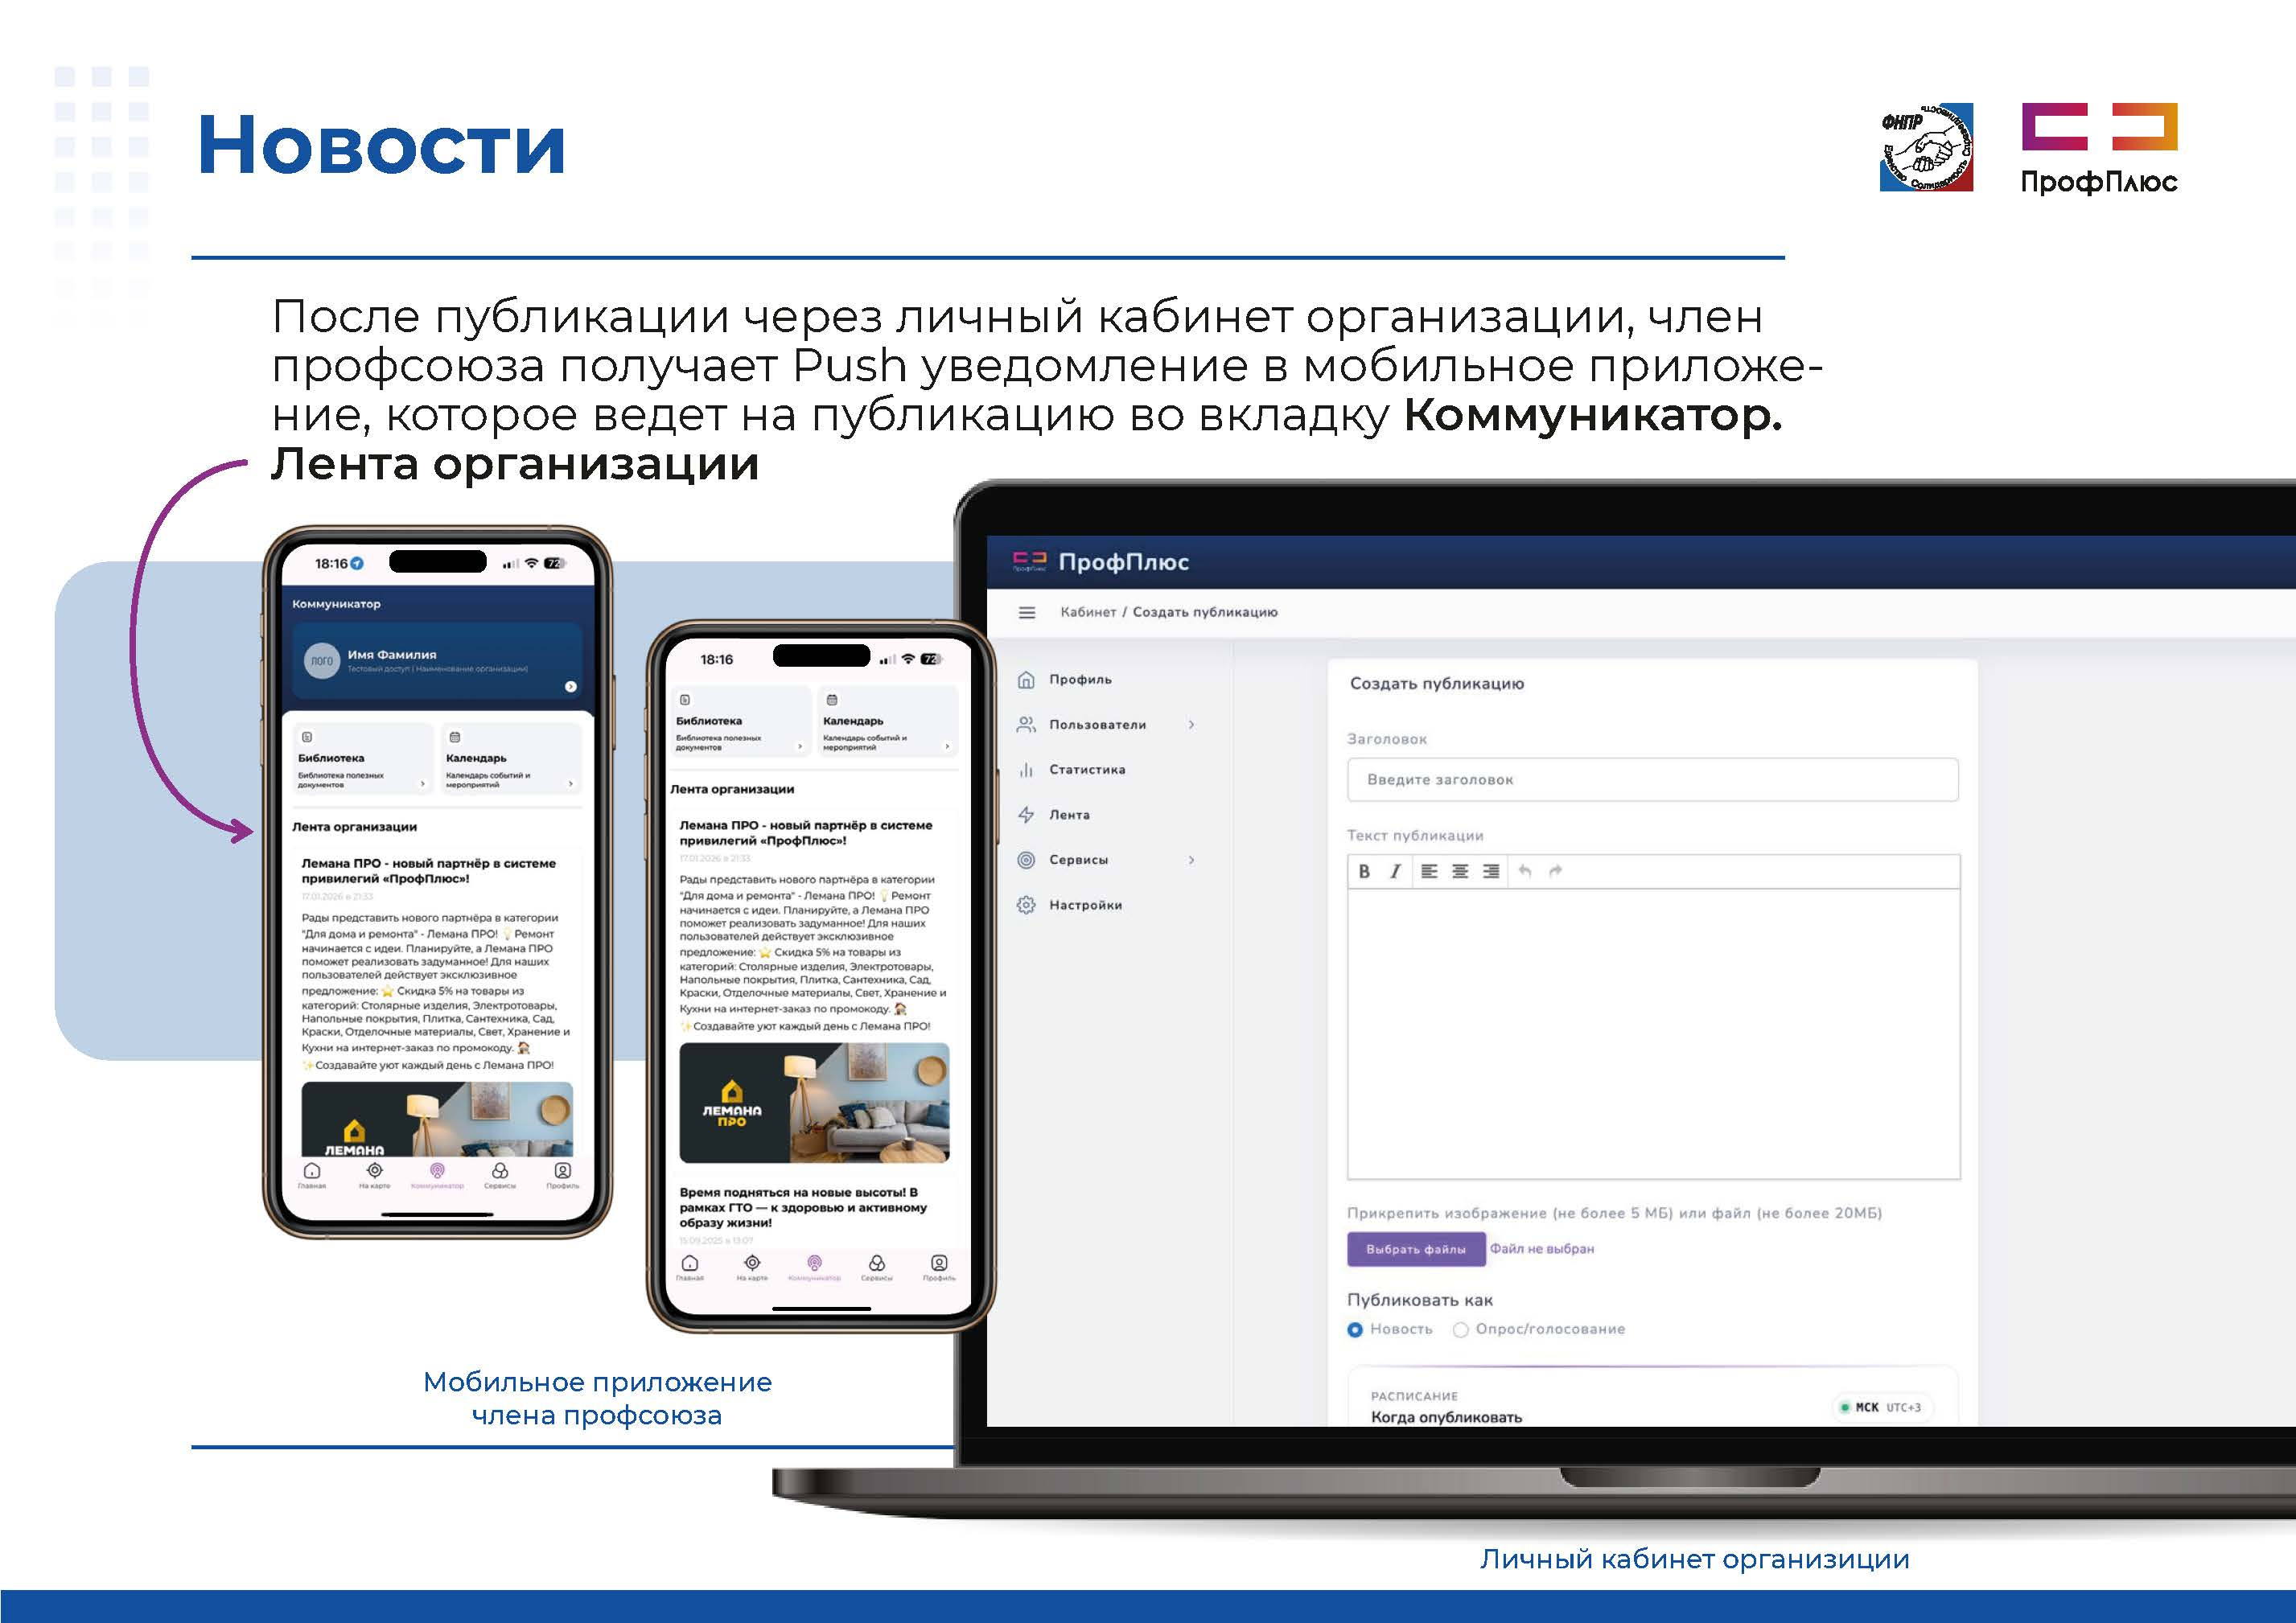This screenshot has height=1623, width=2296.
Task: Open the Статистика bar-chart icon
Action: click(x=1026, y=770)
